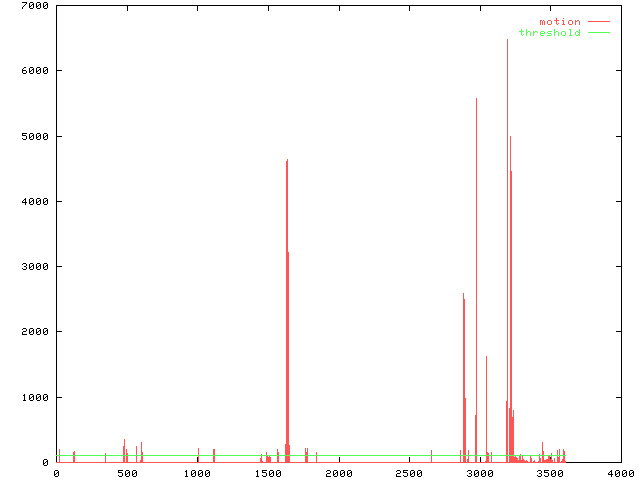Click the 4000 x-axis tick label

coord(620,473)
